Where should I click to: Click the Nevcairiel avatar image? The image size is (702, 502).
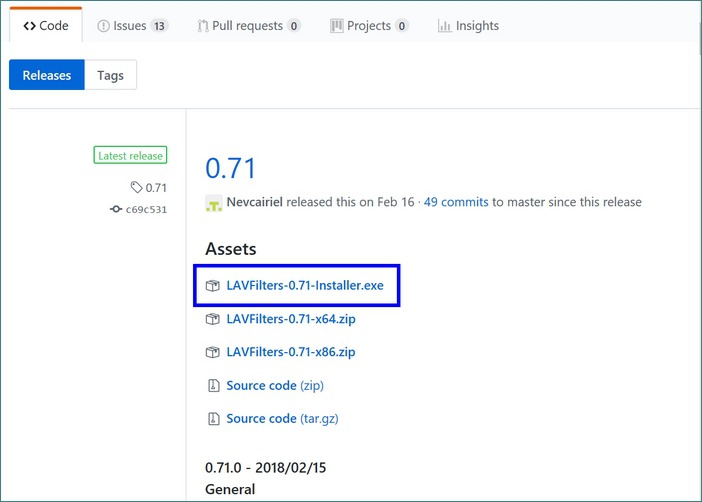point(214,203)
